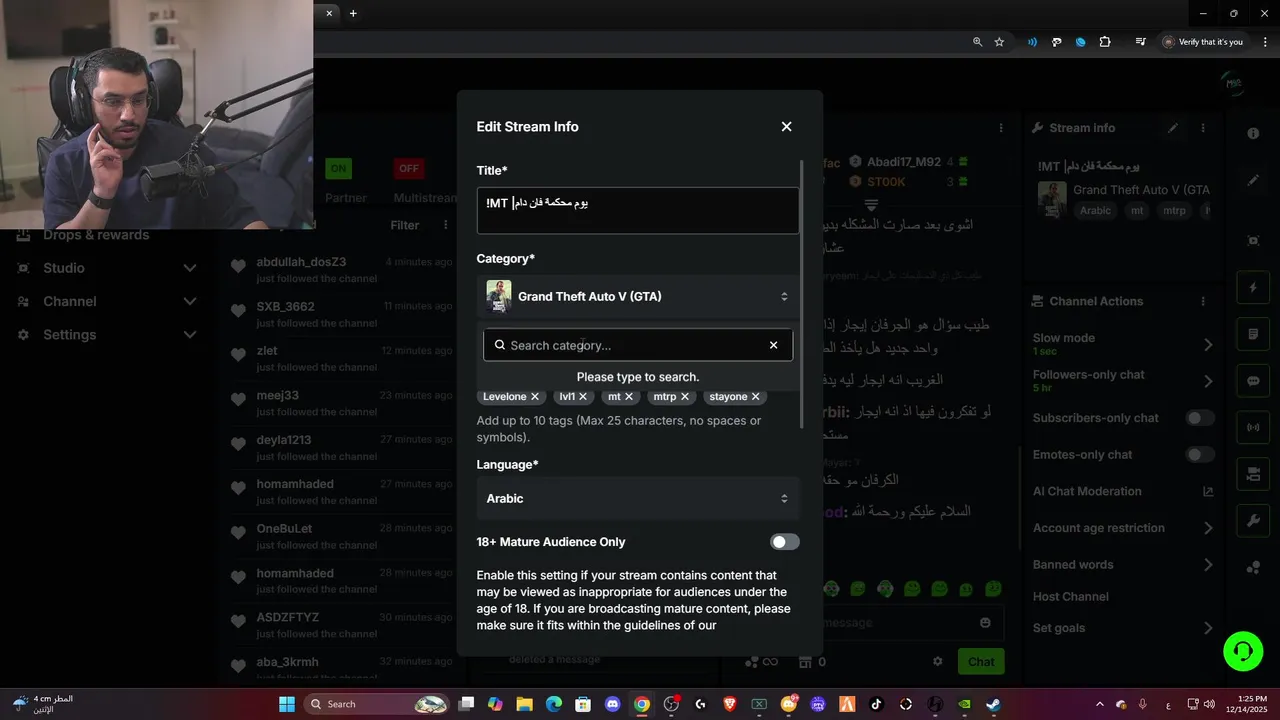Click the green headset support button
1280x720 pixels.
pos(1243,652)
